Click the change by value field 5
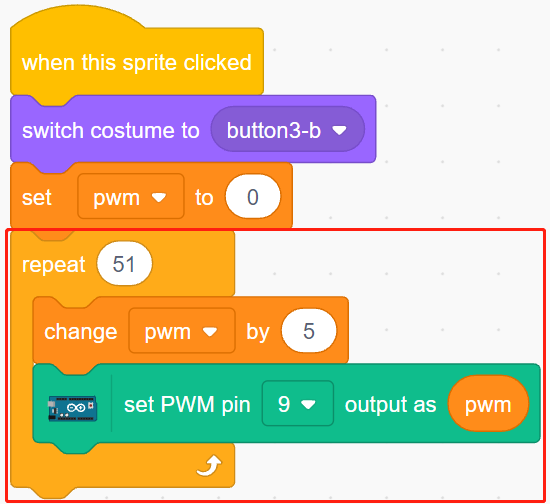This screenshot has height=504, width=550. click(309, 330)
